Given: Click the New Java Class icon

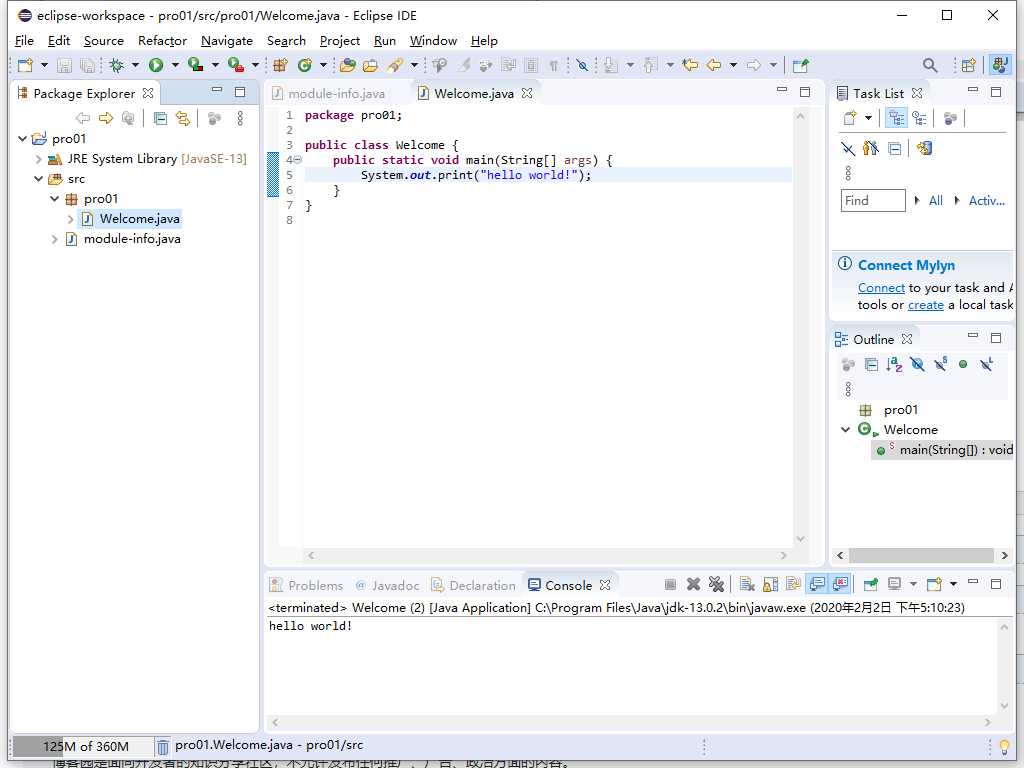Looking at the screenshot, I should click(304, 65).
